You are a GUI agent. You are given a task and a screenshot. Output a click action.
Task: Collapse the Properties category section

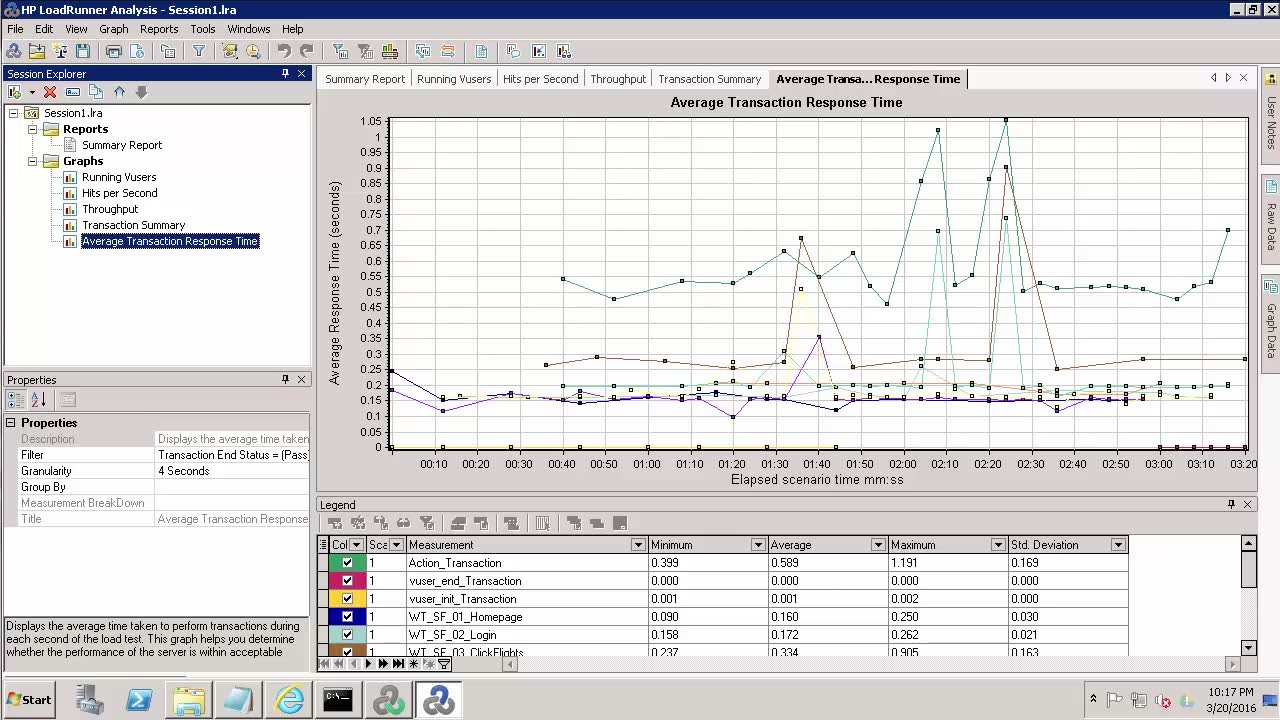(11, 423)
